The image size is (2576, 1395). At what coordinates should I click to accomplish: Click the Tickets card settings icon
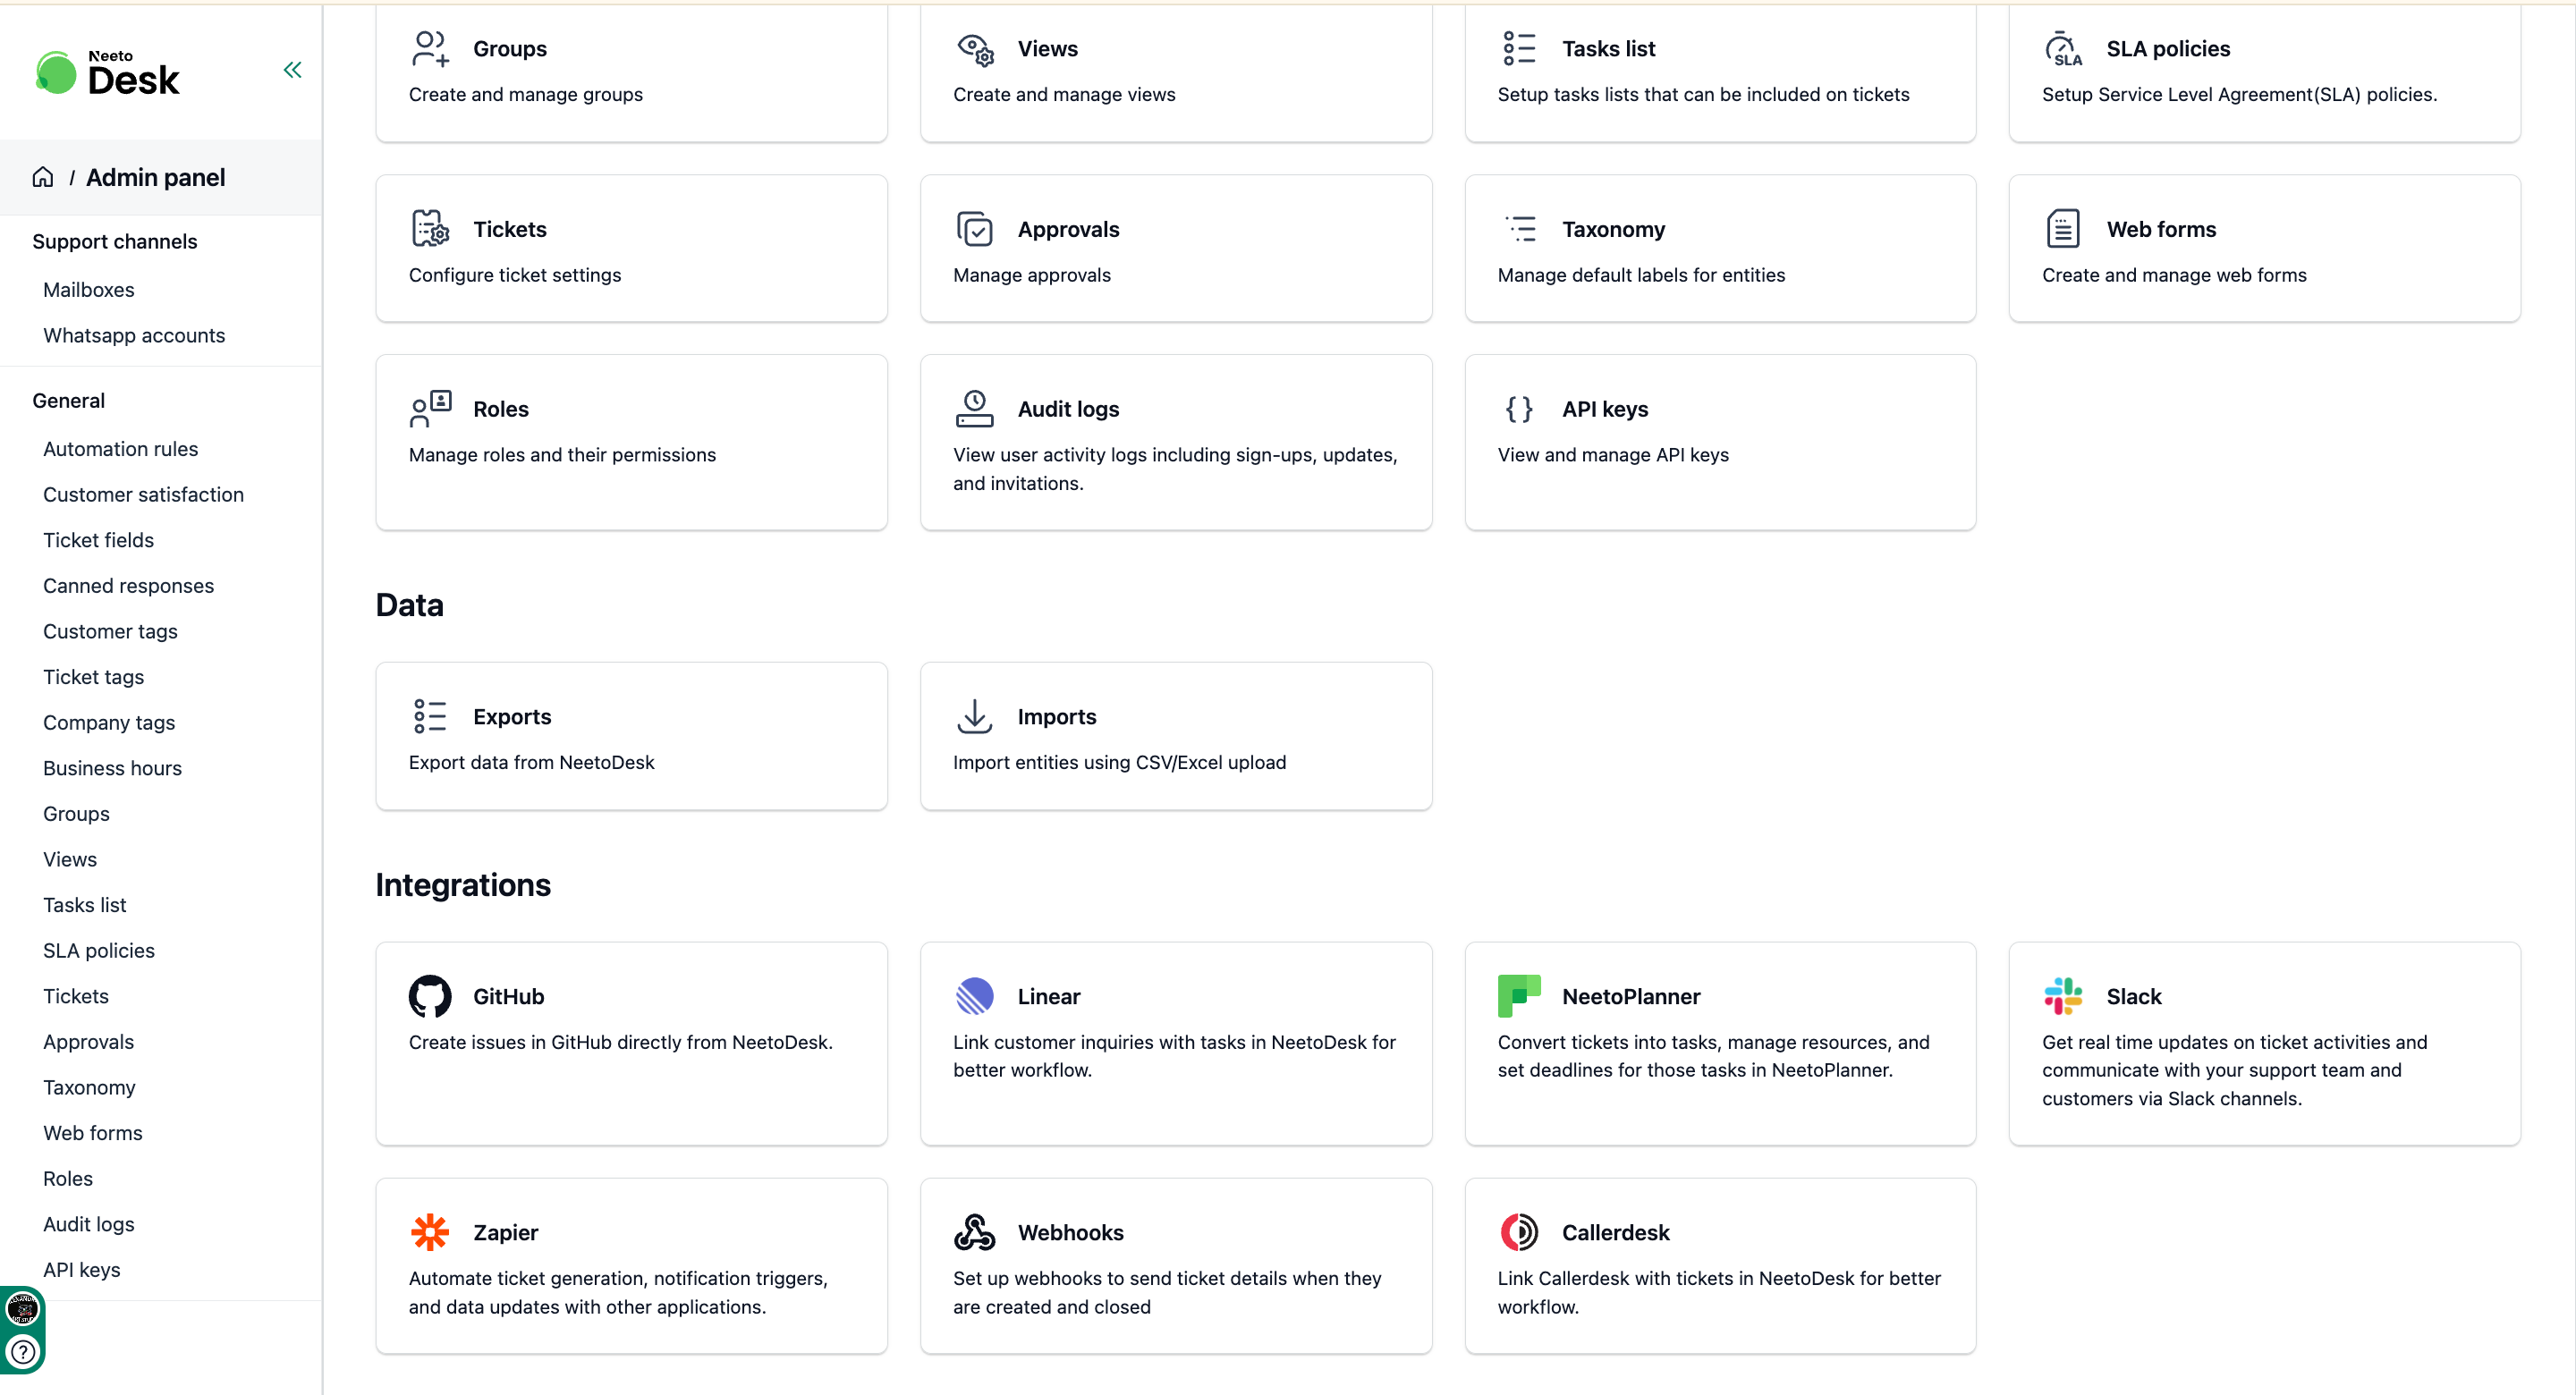[430, 229]
